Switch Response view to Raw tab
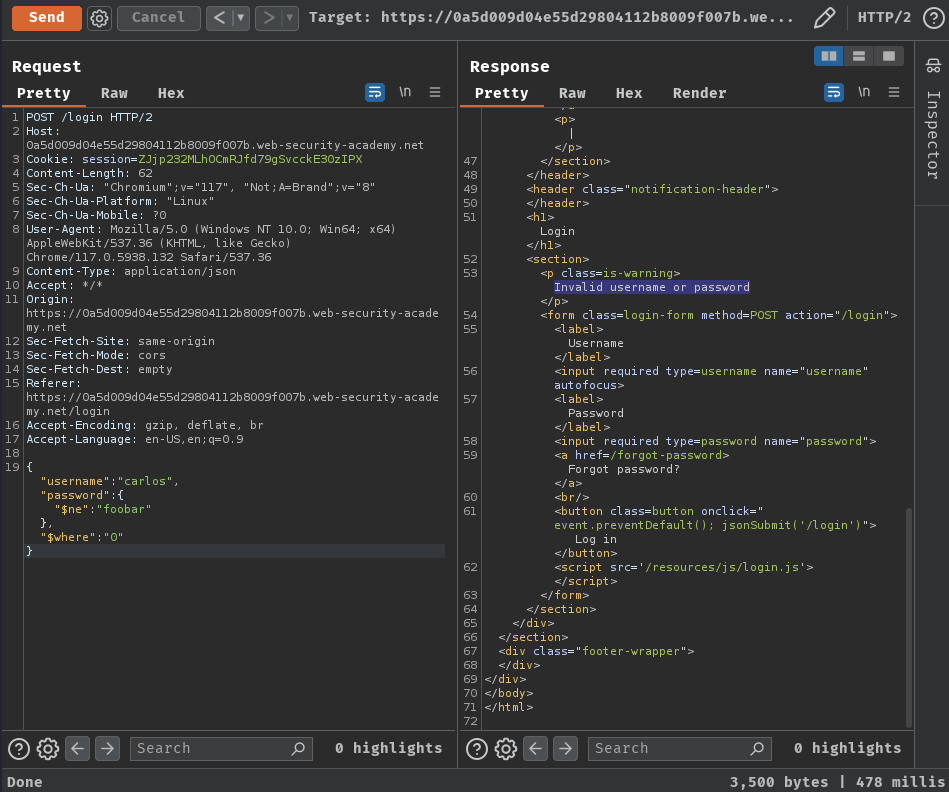949x792 pixels. (x=572, y=93)
